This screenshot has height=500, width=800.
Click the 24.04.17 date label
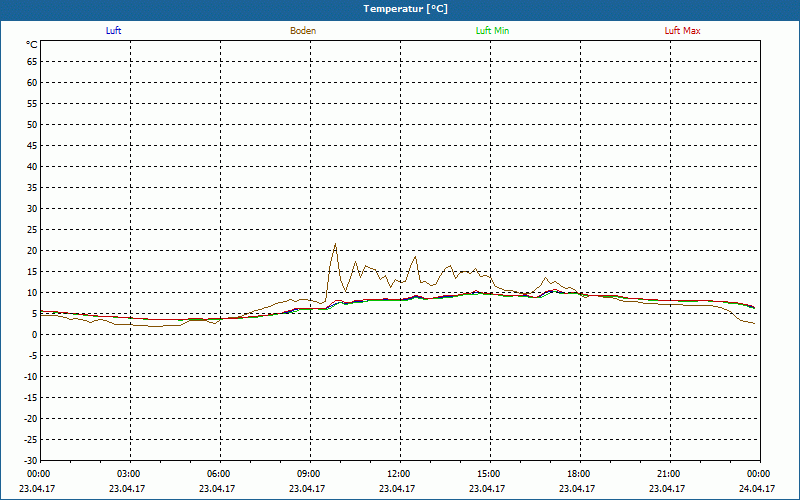coord(757,488)
